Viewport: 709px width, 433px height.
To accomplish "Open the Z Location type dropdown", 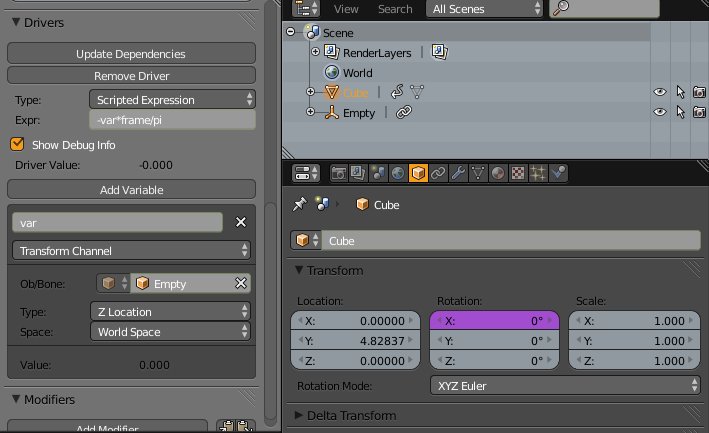I will click(170, 311).
